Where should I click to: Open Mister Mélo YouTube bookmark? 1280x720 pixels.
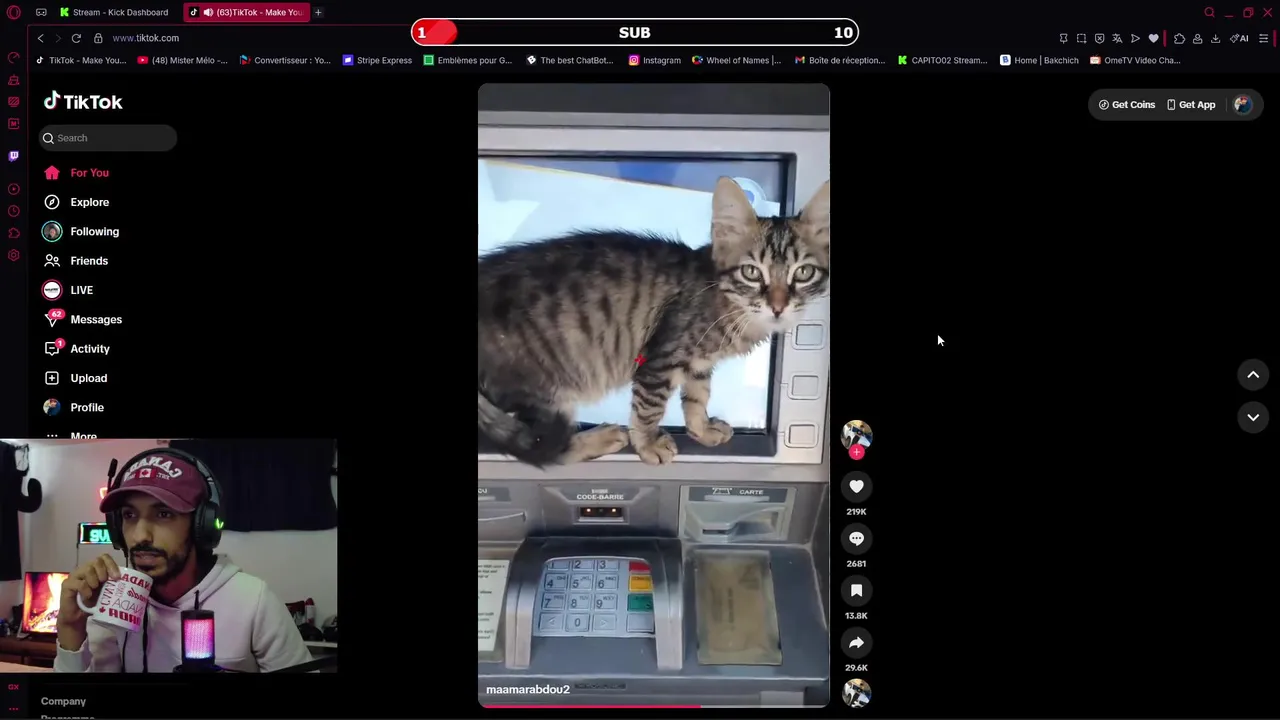(182, 60)
